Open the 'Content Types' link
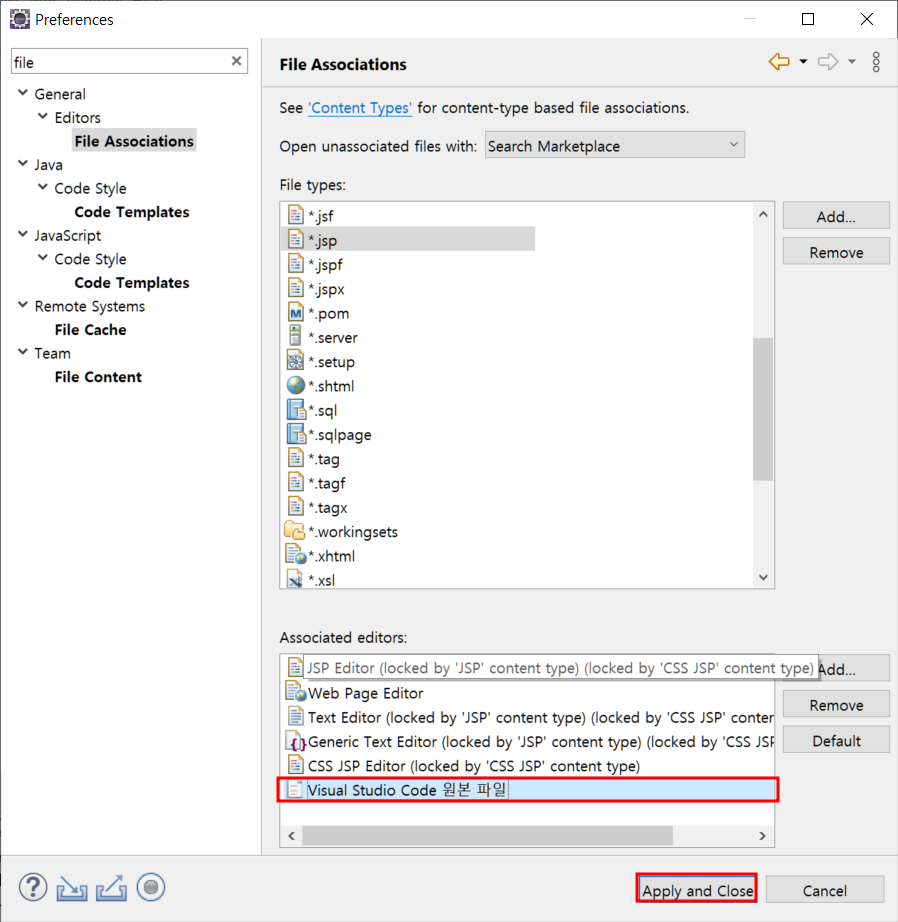 point(360,108)
